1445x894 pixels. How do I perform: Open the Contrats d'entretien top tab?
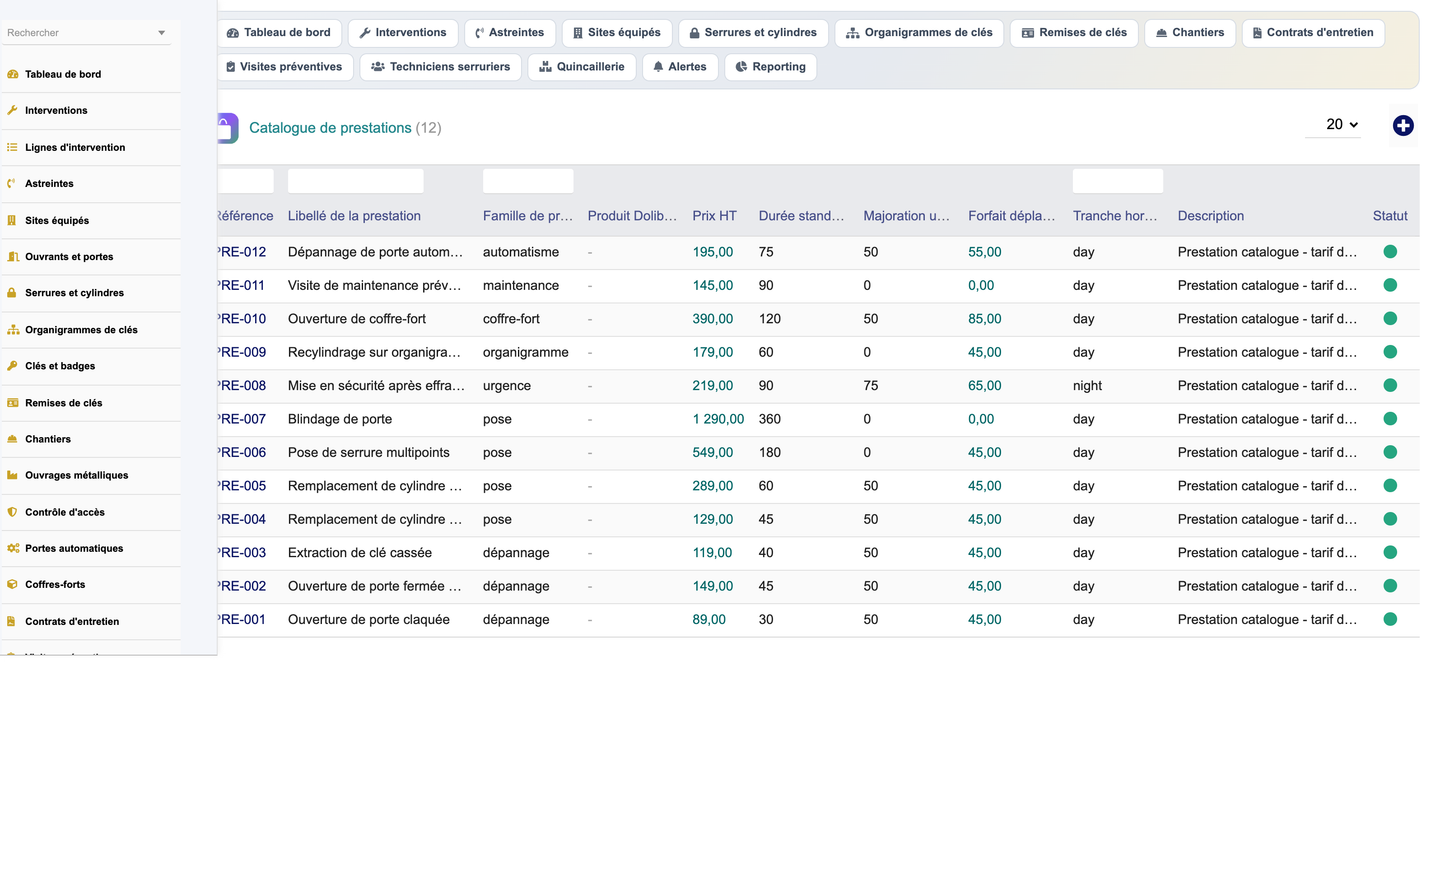tap(1313, 33)
